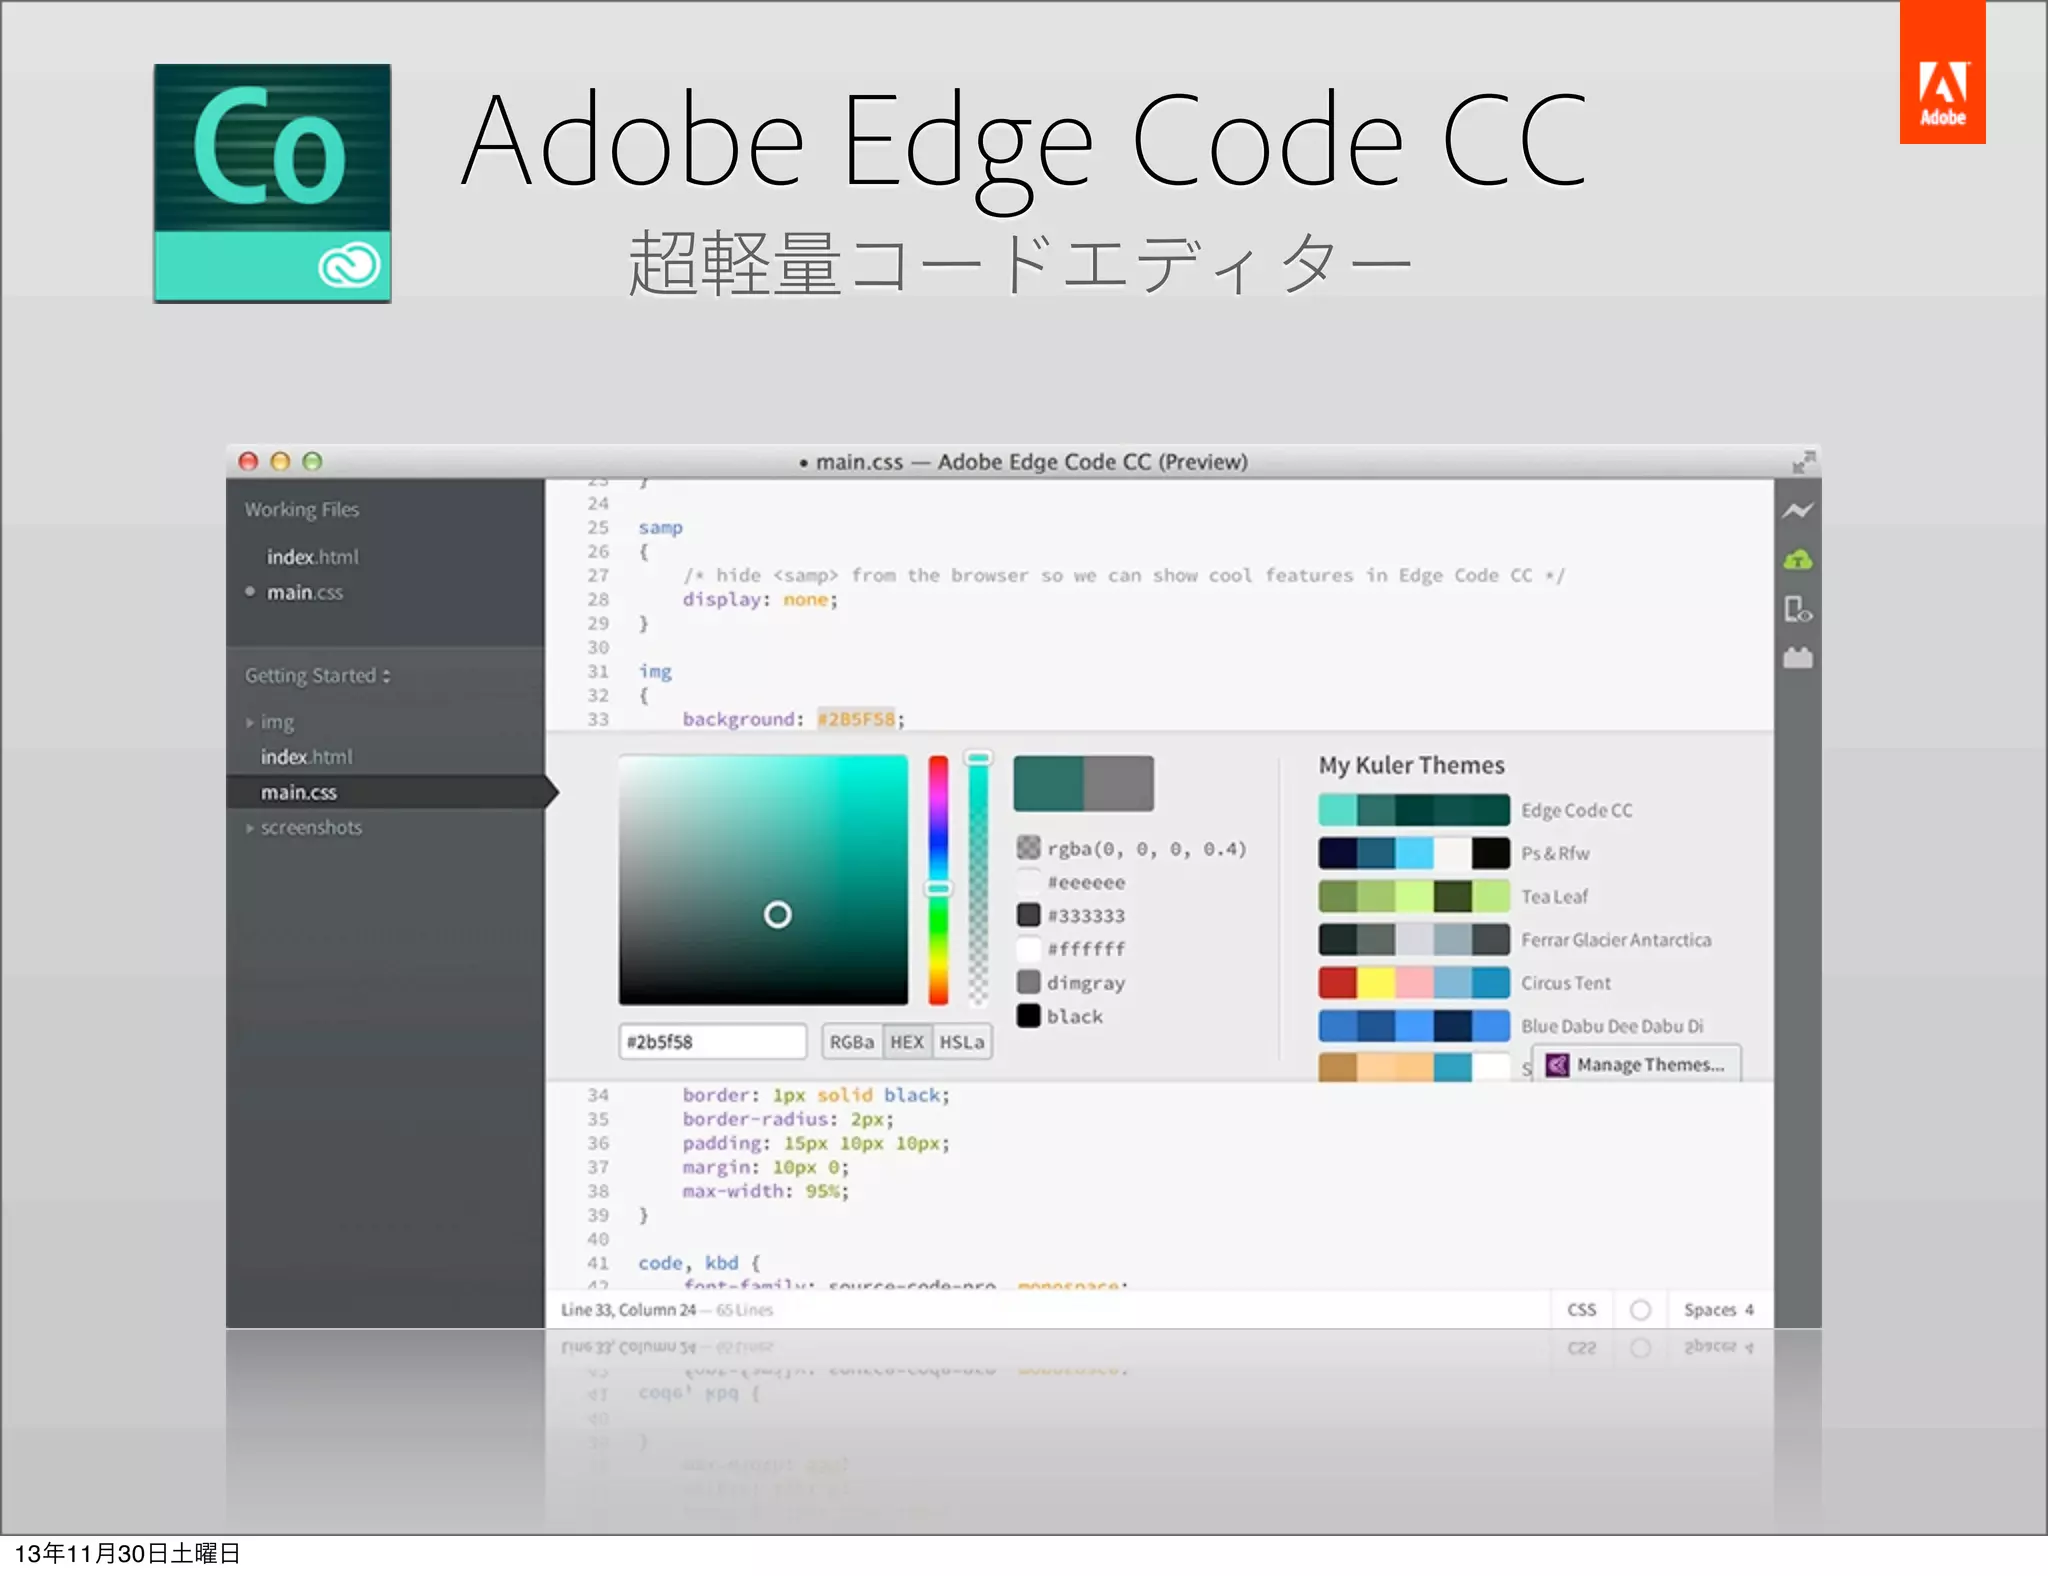Click the fullscreen arrows in title bar
This screenshot has width=2048, height=1576.
[x=1802, y=462]
